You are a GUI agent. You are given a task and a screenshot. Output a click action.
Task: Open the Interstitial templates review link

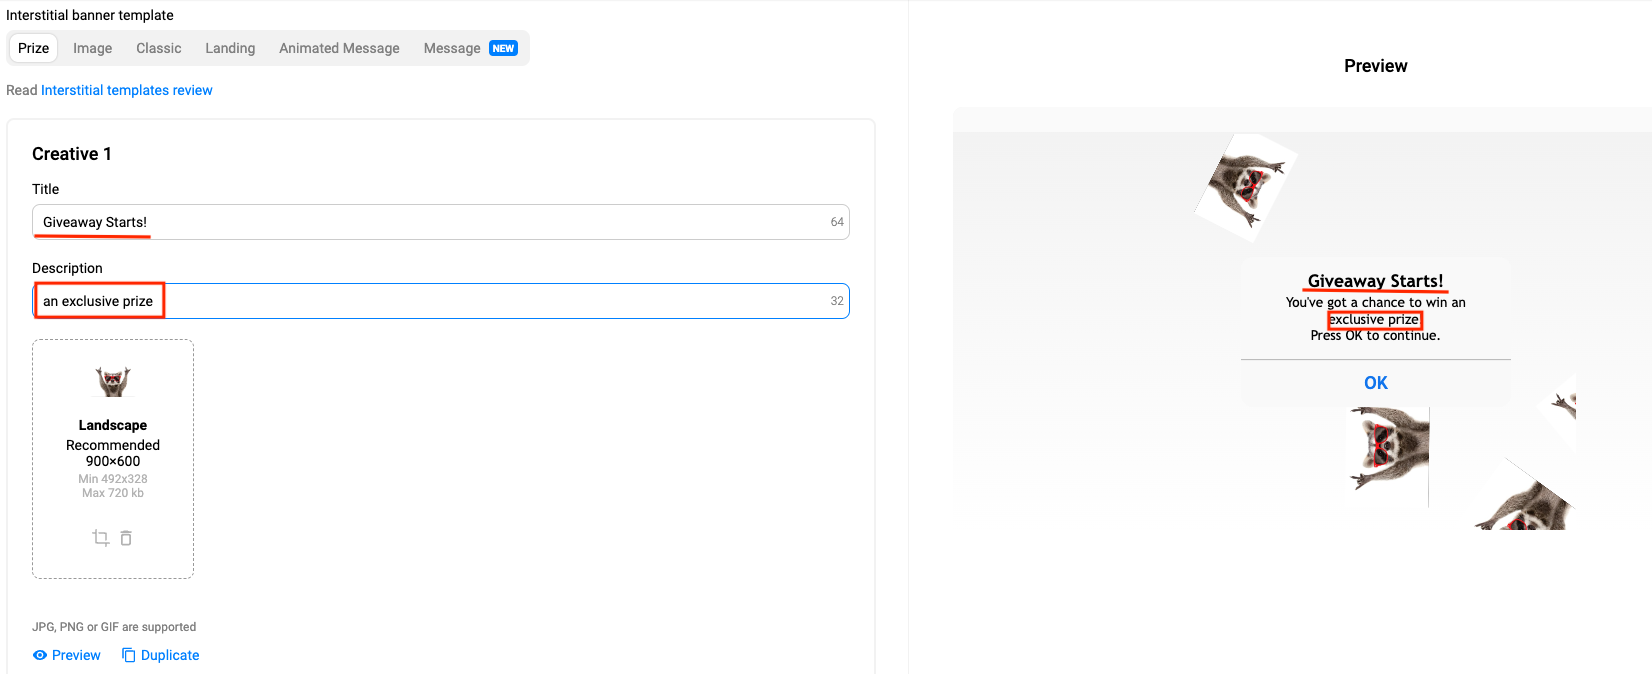pos(127,90)
